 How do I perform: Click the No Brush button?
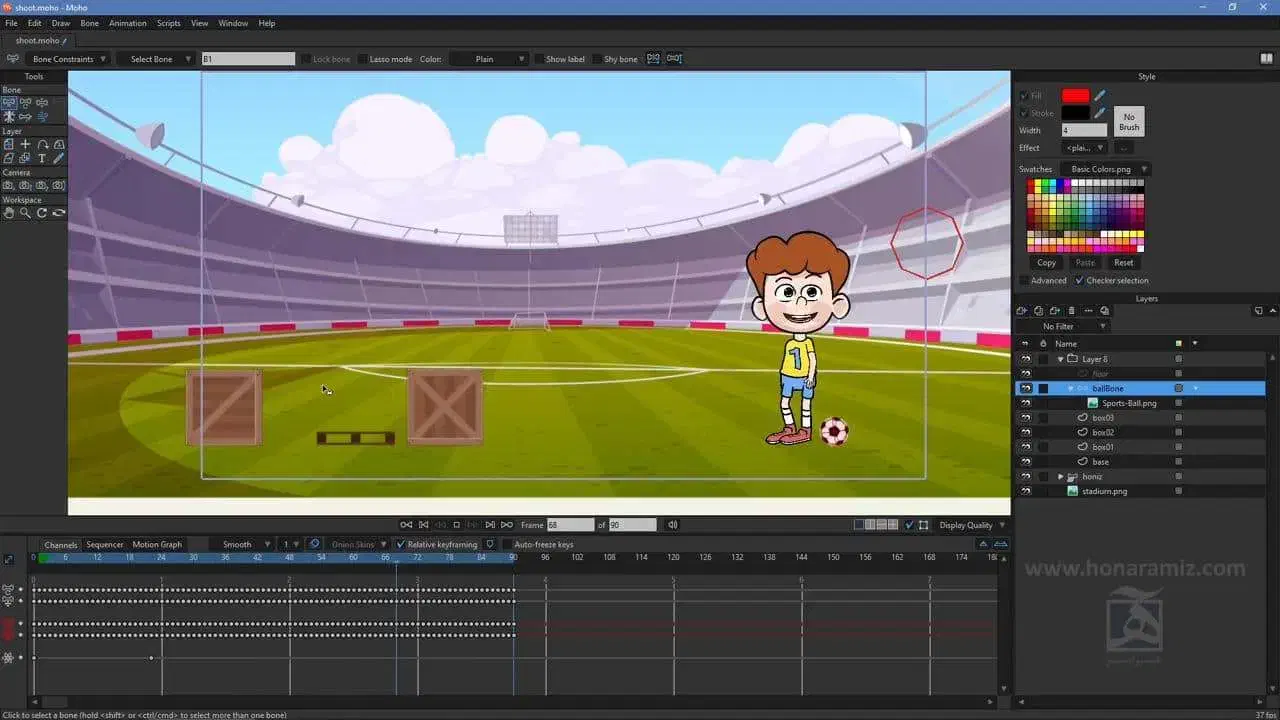[x=1129, y=122]
